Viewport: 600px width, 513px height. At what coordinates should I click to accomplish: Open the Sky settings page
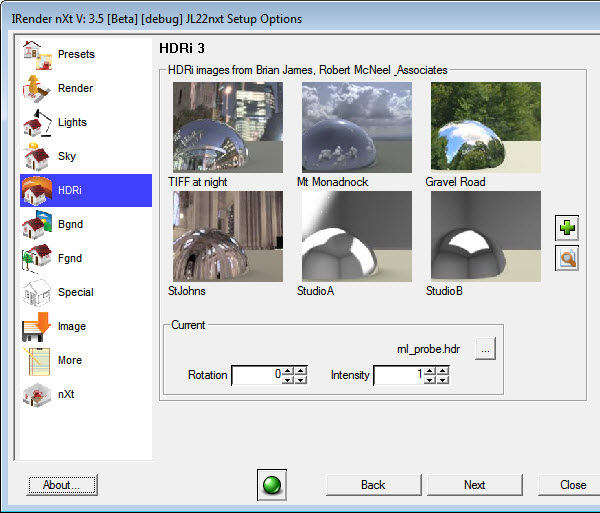(66, 156)
